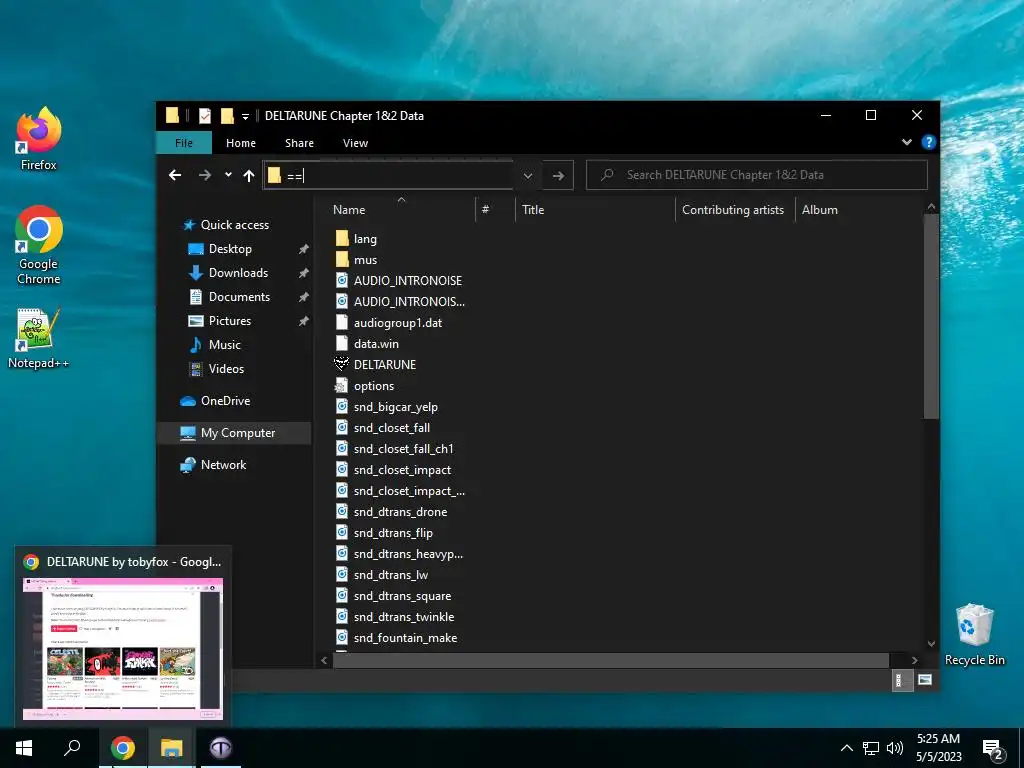Go forward in File Explorer

[x=205, y=175]
